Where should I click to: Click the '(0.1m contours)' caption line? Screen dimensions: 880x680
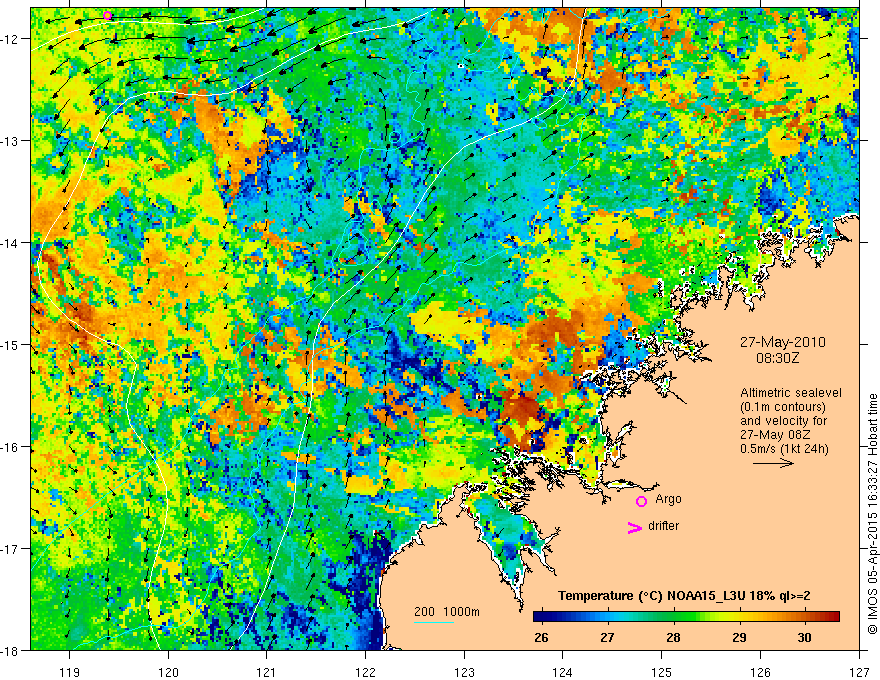click(x=783, y=407)
